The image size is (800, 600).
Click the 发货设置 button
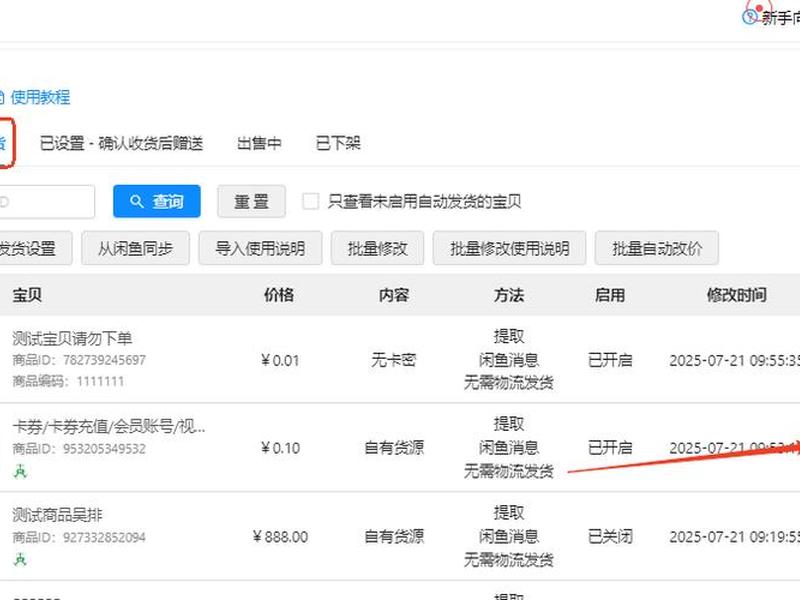[35, 248]
